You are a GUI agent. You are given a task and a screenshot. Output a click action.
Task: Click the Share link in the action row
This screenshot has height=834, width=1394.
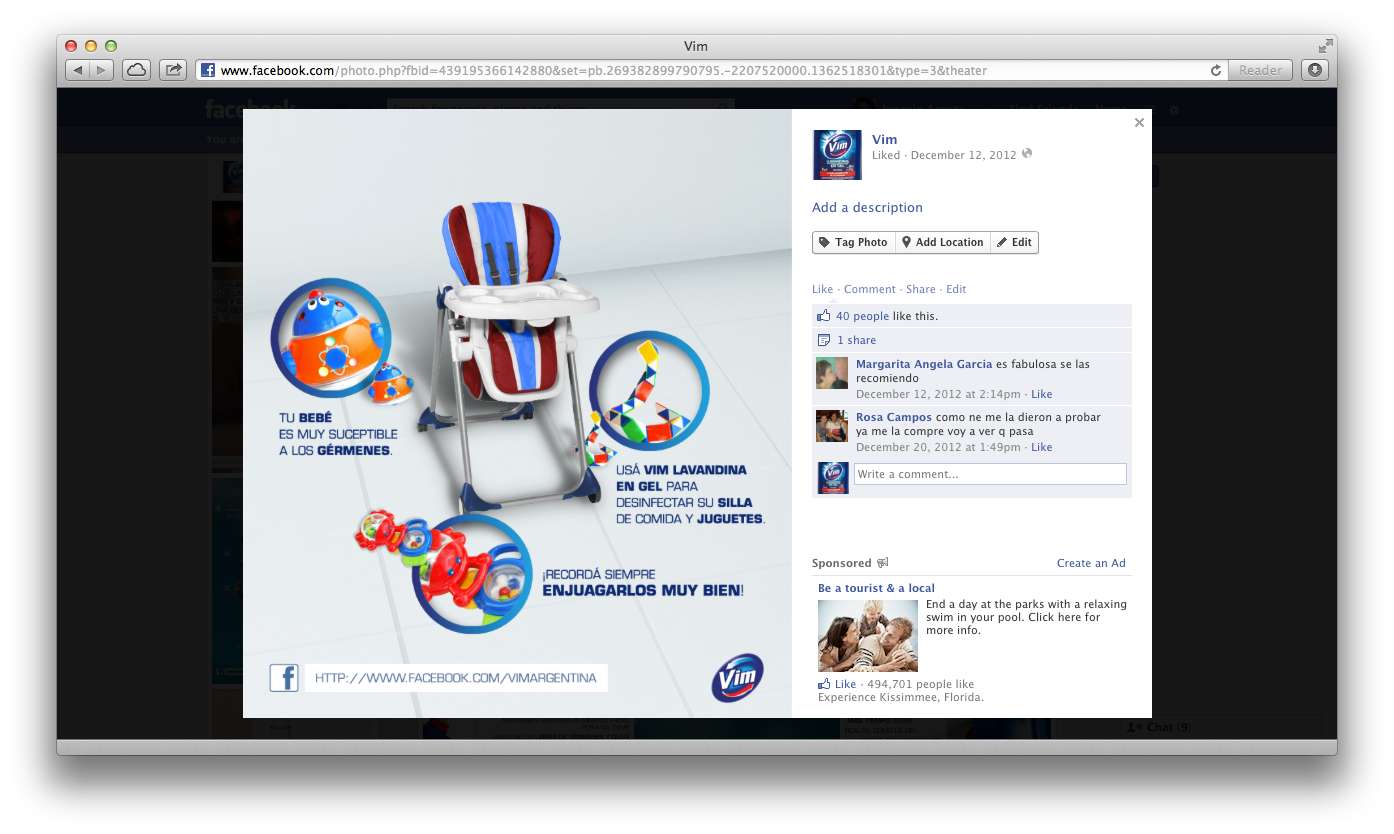click(x=921, y=289)
